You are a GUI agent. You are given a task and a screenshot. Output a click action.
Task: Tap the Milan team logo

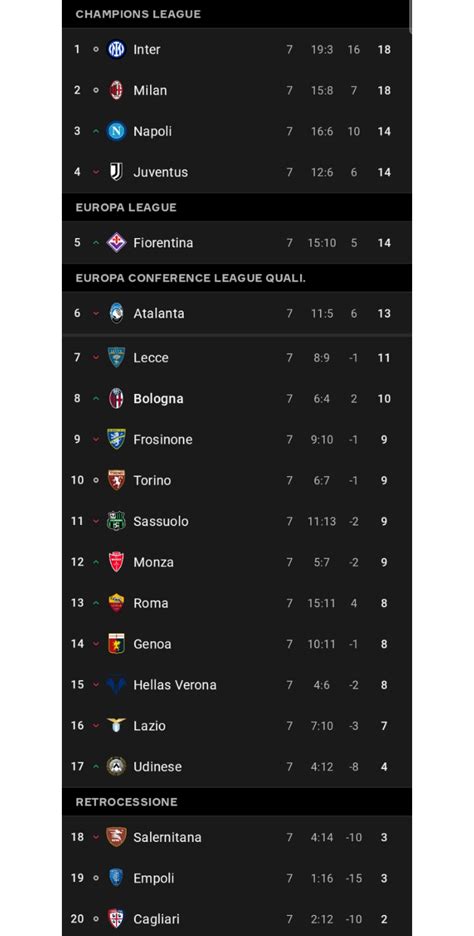[x=116, y=90]
